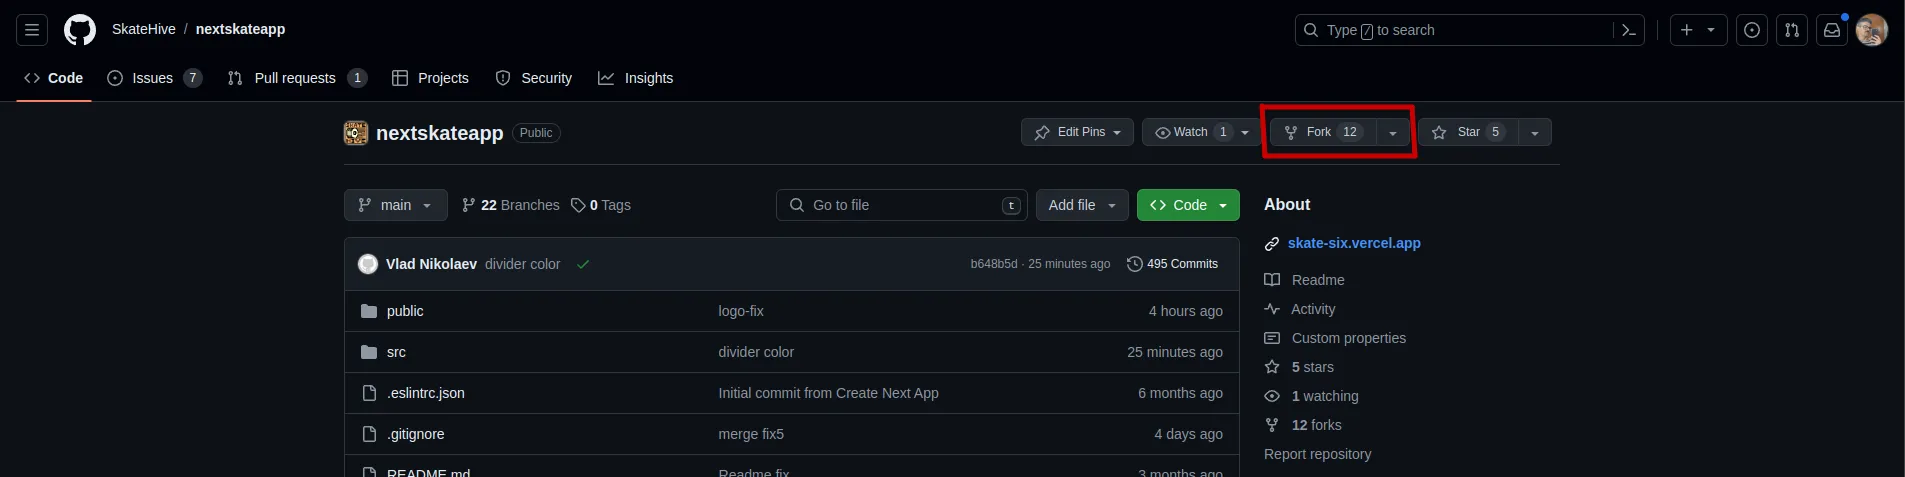Go to the GitHub homepage logo
Image resolution: width=1905 pixels, height=477 pixels.
[80, 30]
